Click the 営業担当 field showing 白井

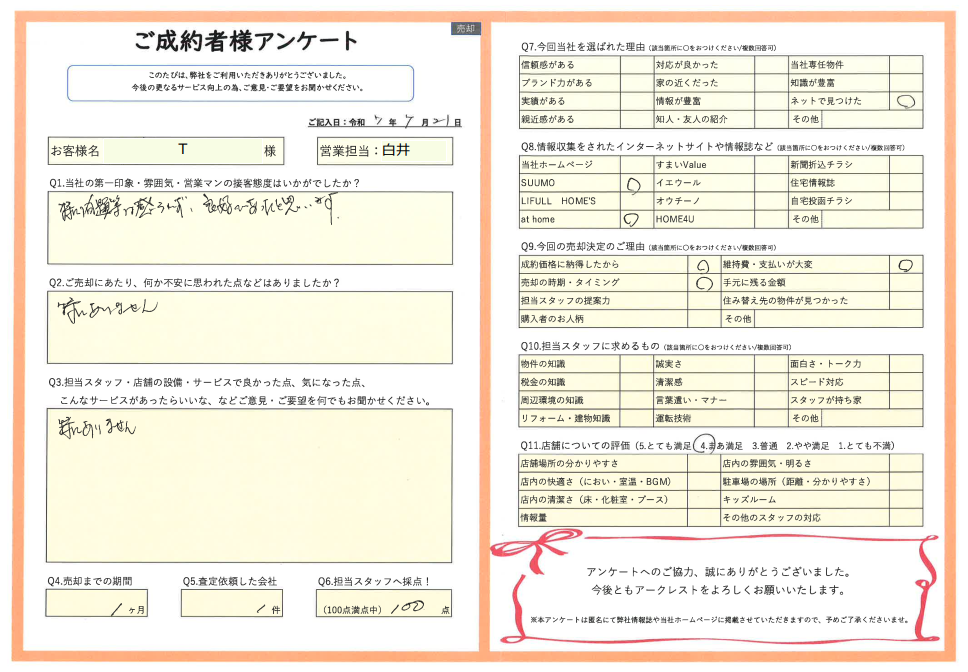click(384, 151)
